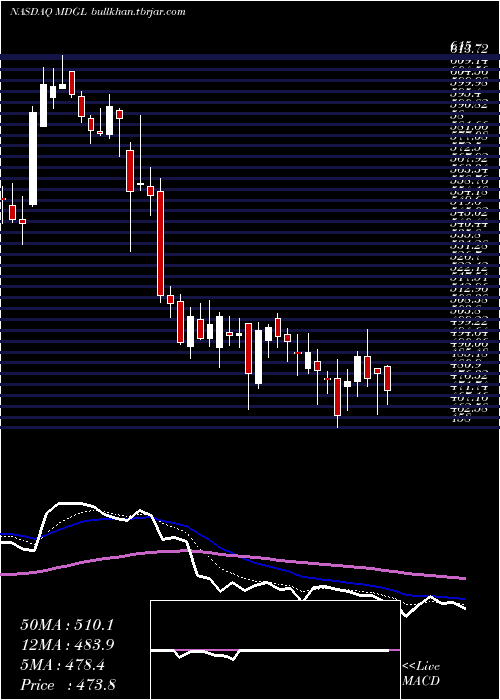Select the 'Price : 473.8' readout

[x=68, y=685]
